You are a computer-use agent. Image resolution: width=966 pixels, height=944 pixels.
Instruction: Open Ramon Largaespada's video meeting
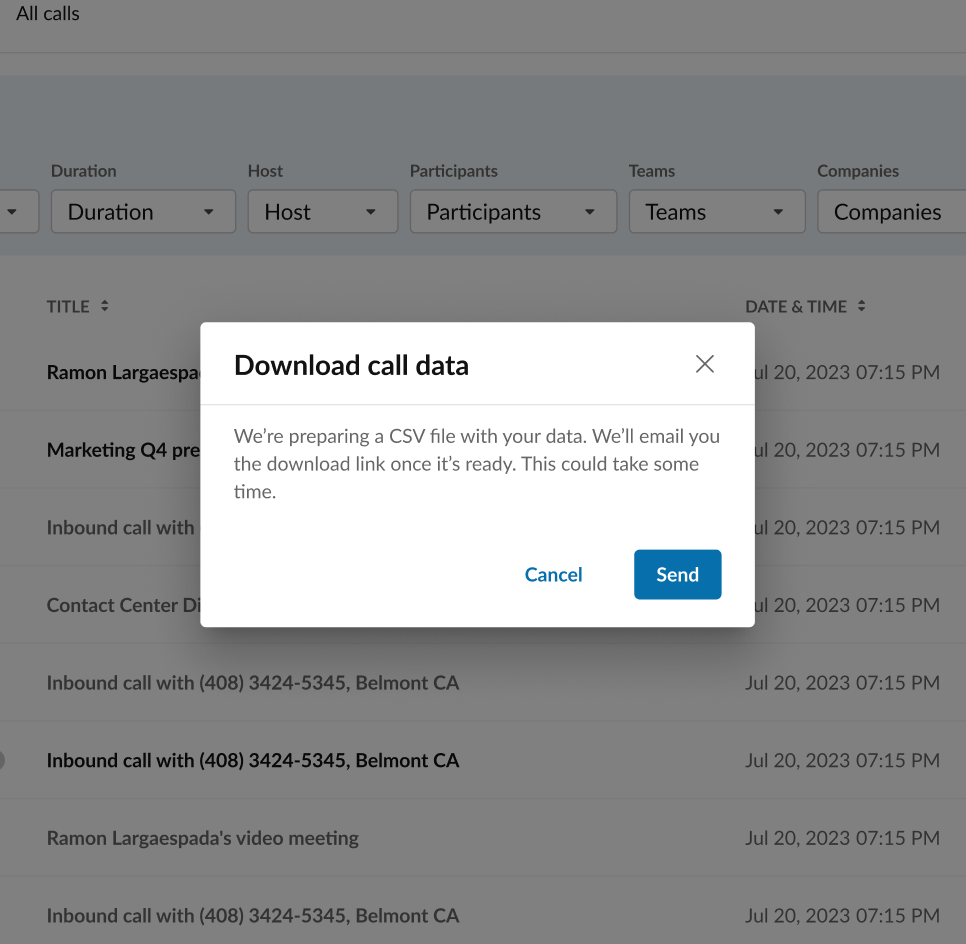click(x=203, y=838)
